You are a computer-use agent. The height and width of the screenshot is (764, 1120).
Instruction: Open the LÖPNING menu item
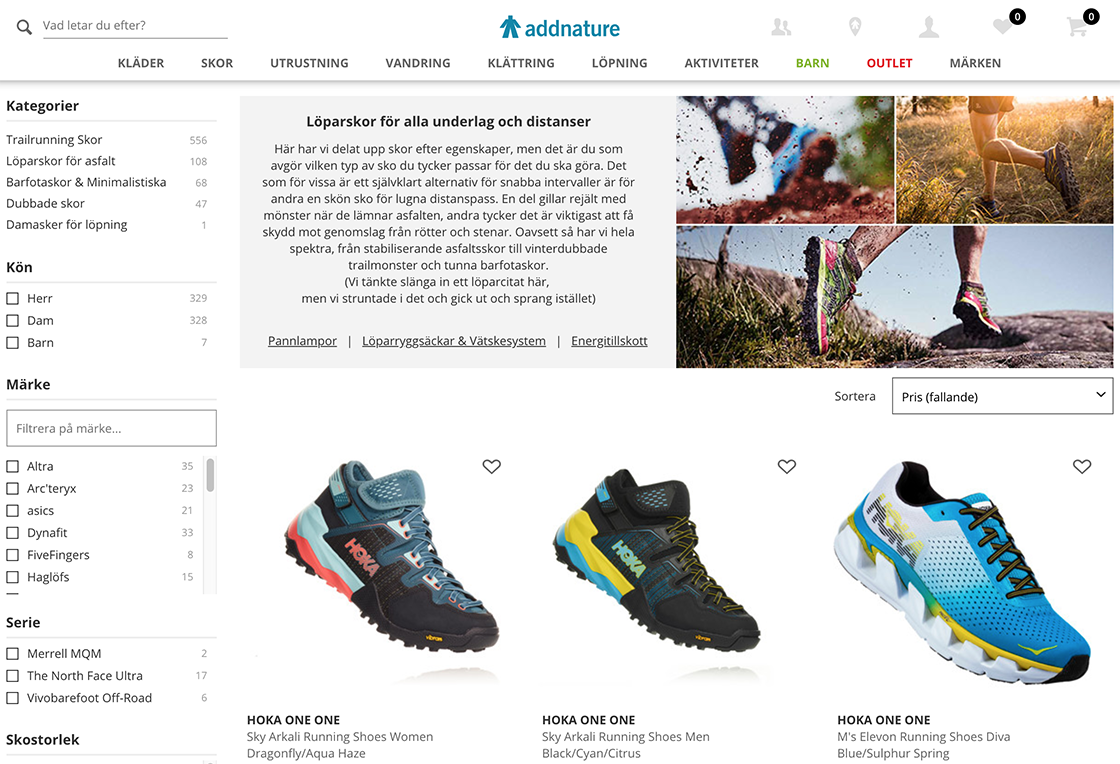[x=619, y=63]
